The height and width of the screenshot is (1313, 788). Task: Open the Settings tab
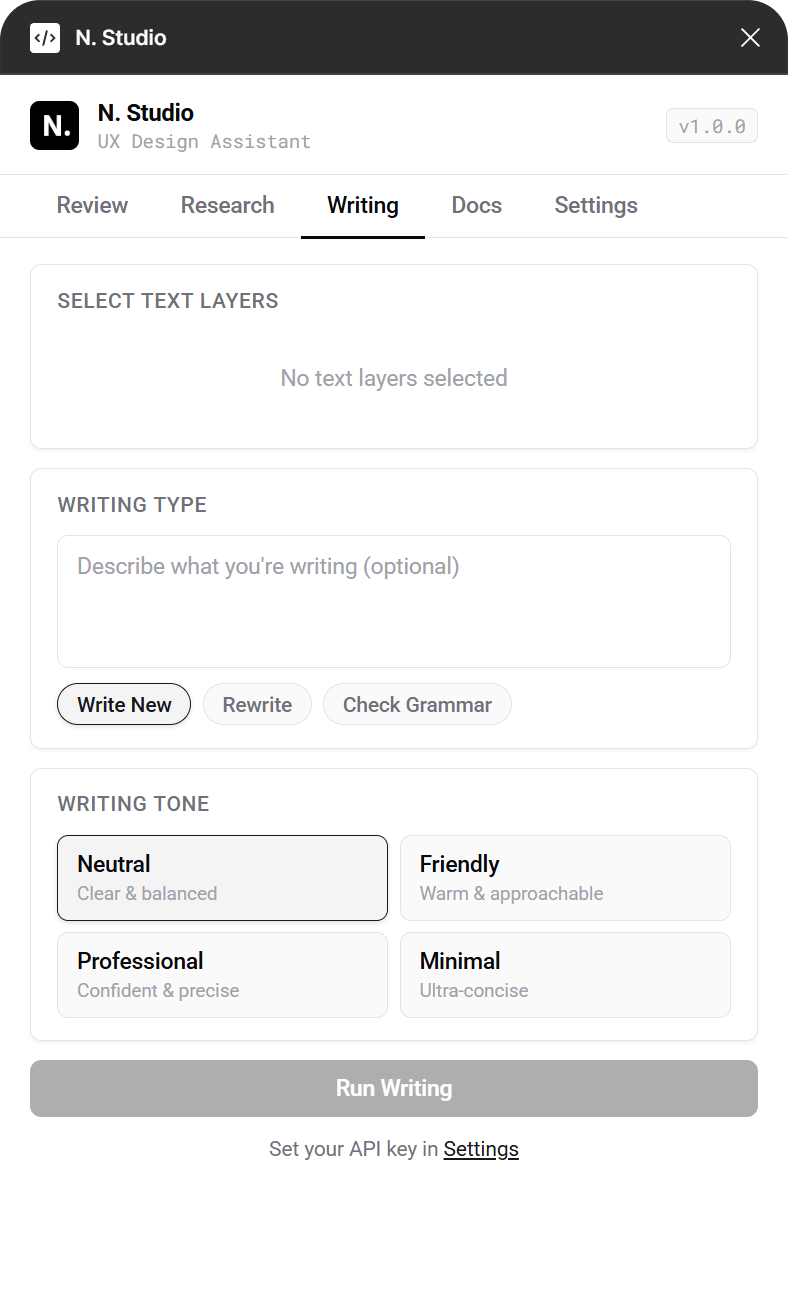tap(596, 205)
